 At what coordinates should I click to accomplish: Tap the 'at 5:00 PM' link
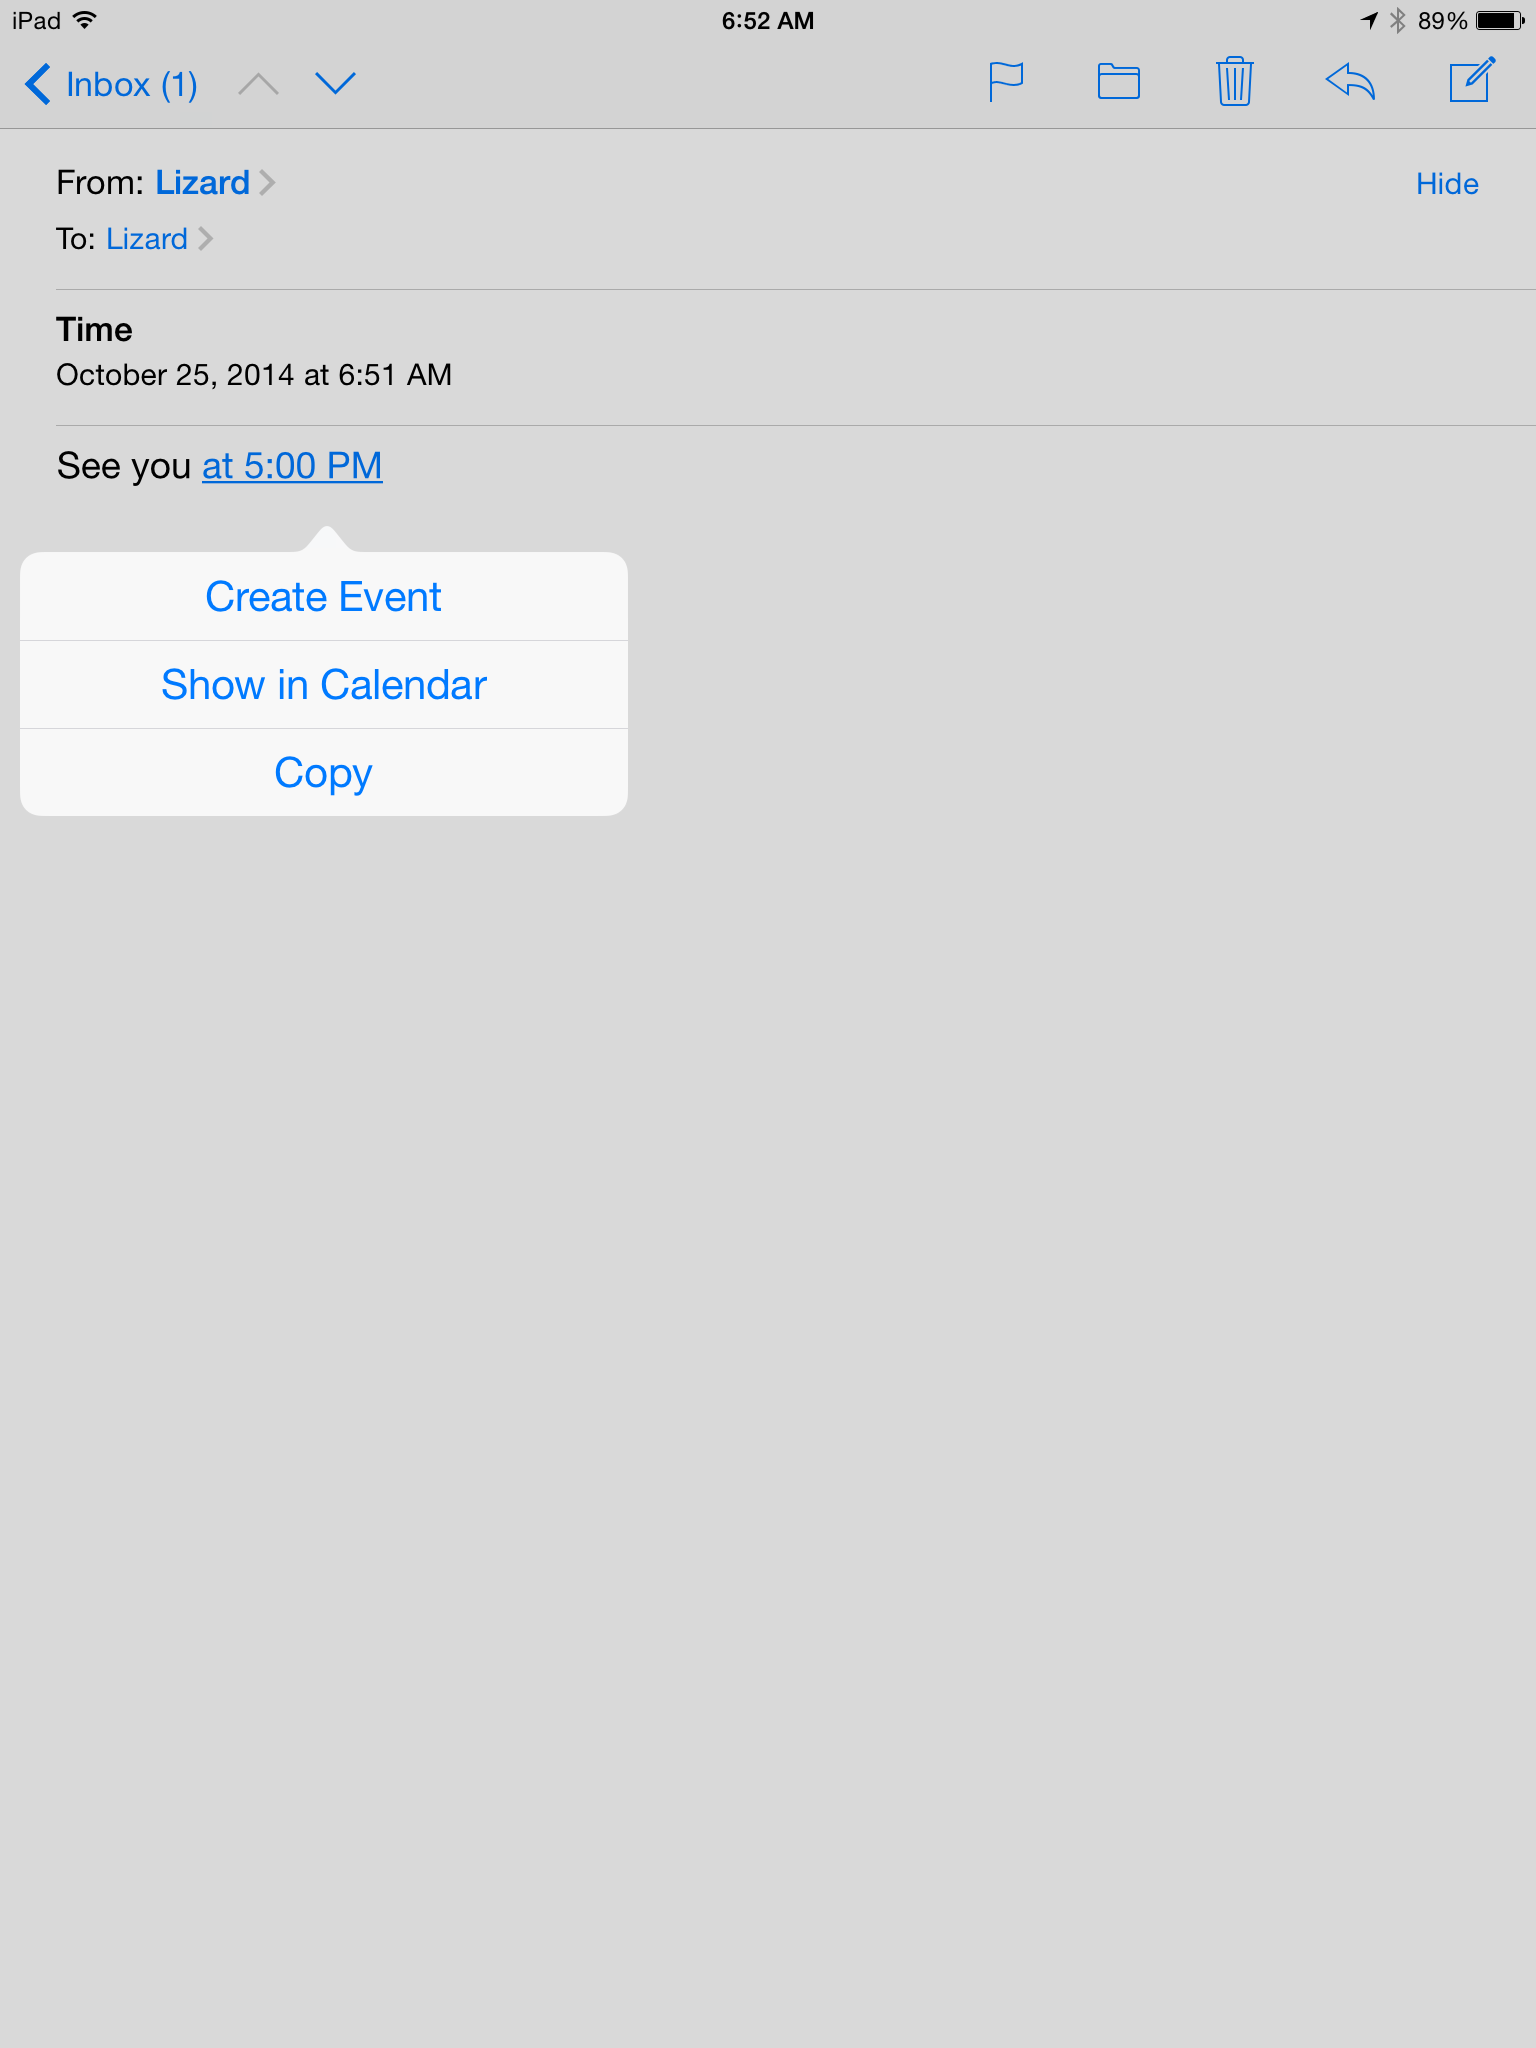pos(292,466)
